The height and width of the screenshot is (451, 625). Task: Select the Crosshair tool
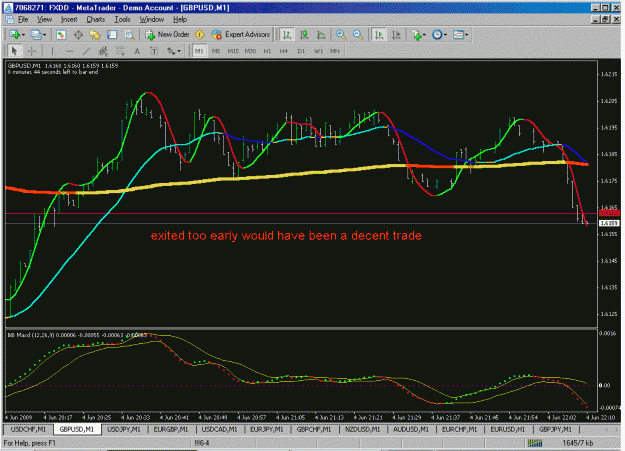[x=31, y=51]
